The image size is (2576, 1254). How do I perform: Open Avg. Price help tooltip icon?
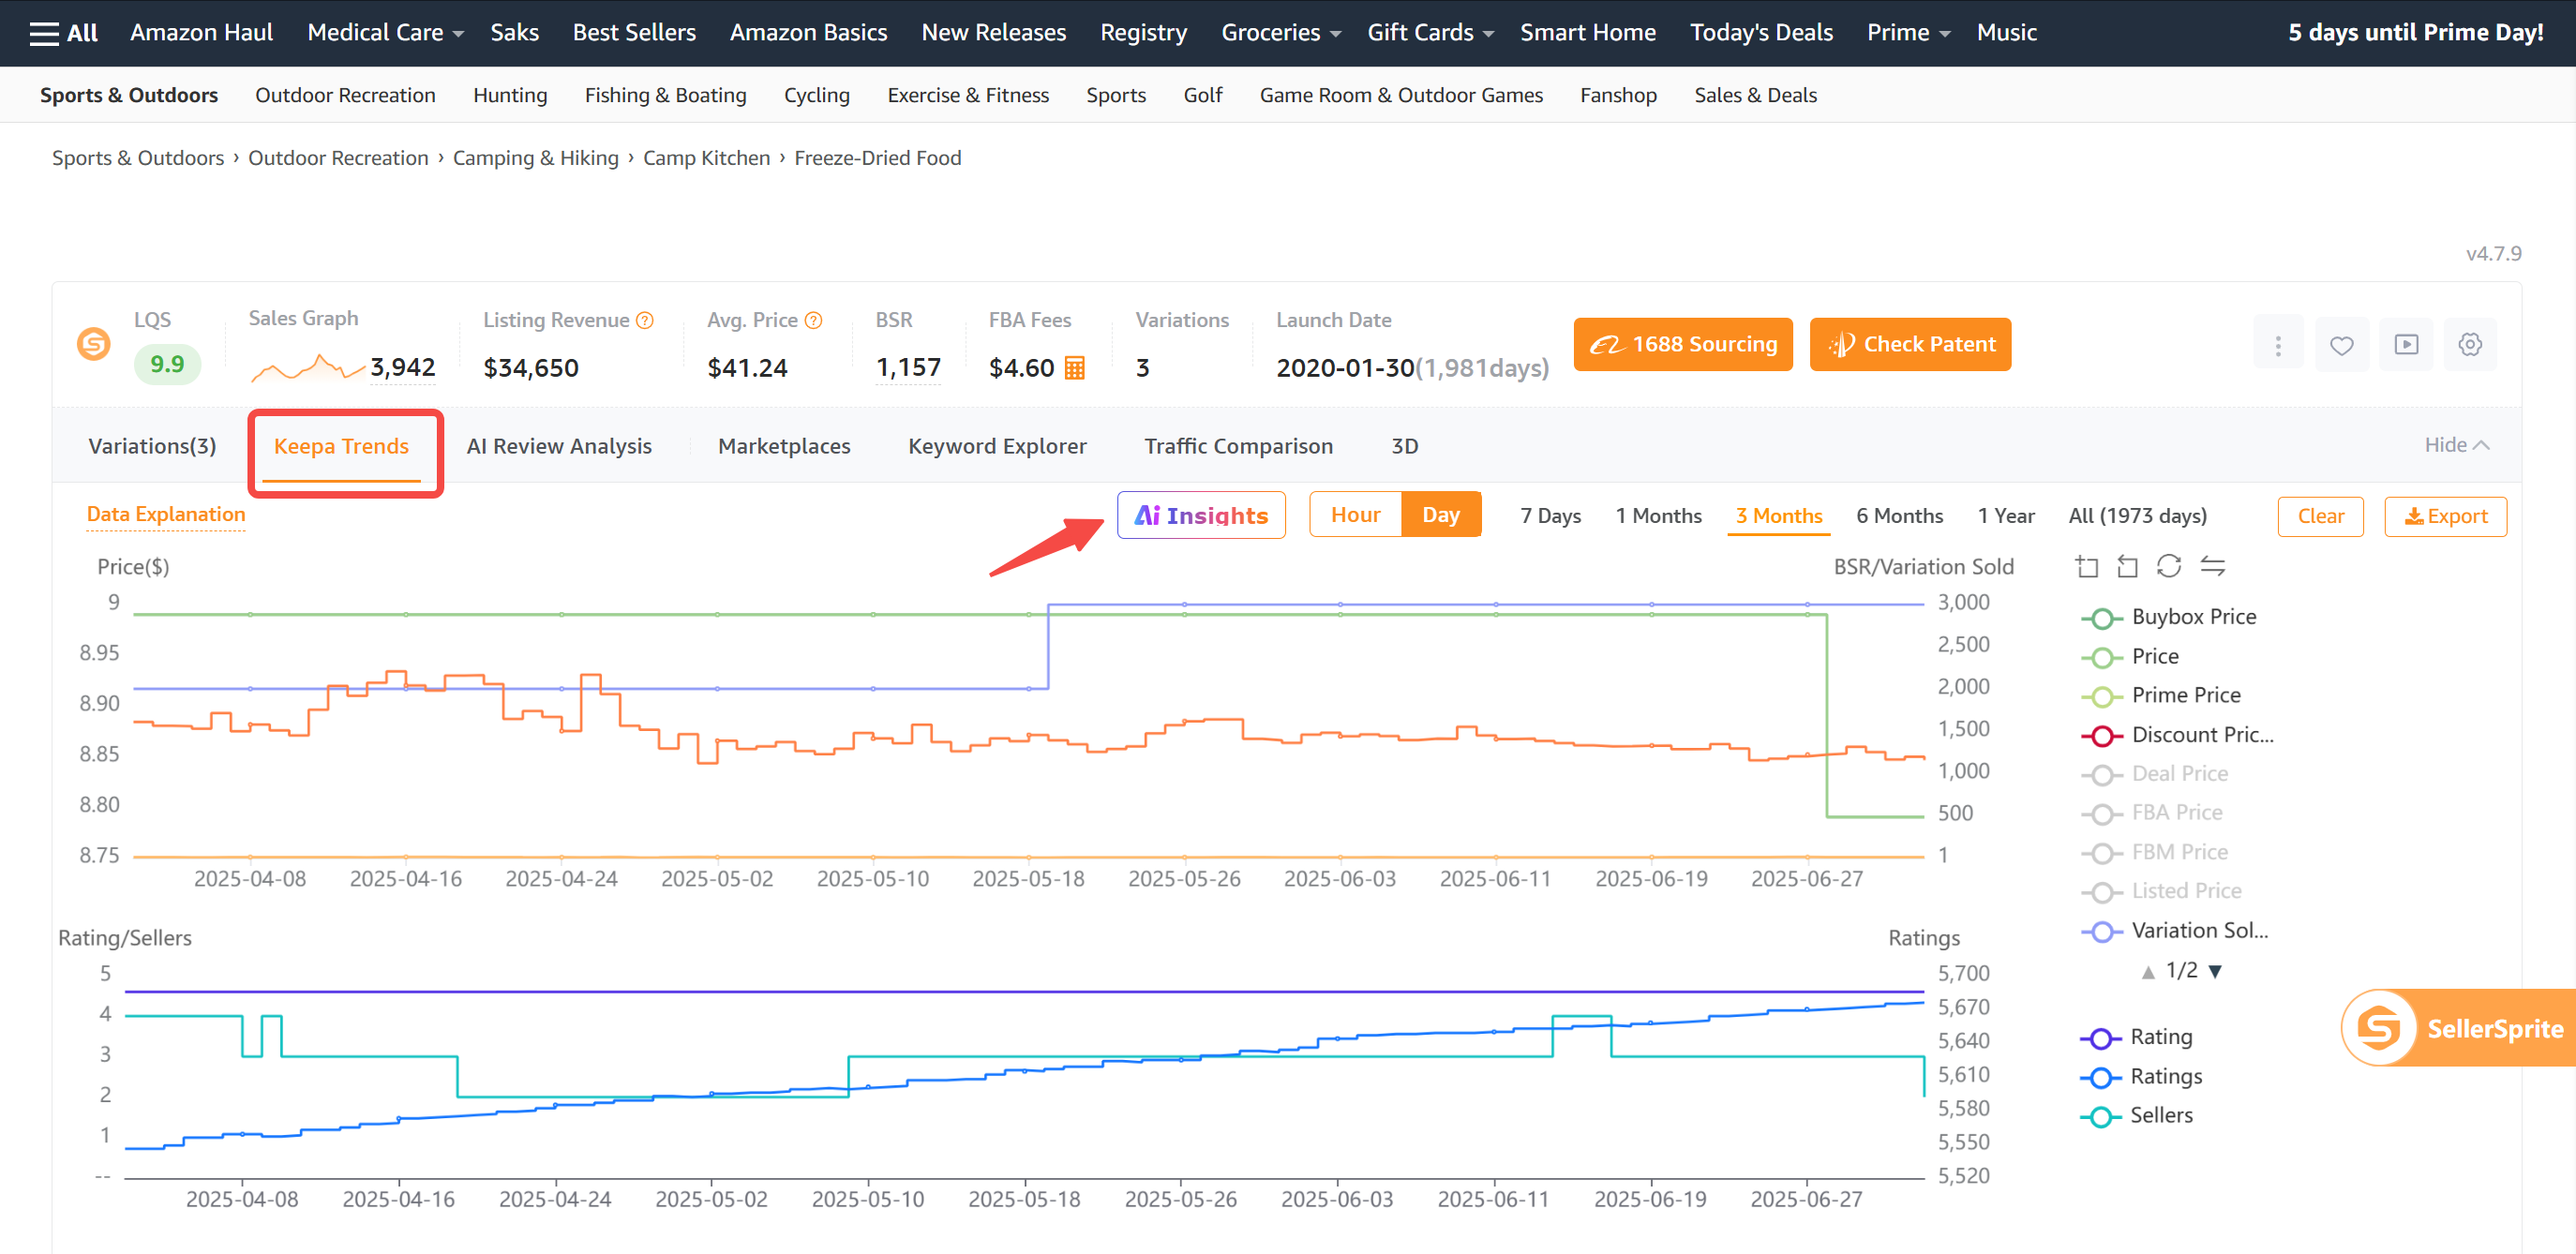(x=814, y=320)
